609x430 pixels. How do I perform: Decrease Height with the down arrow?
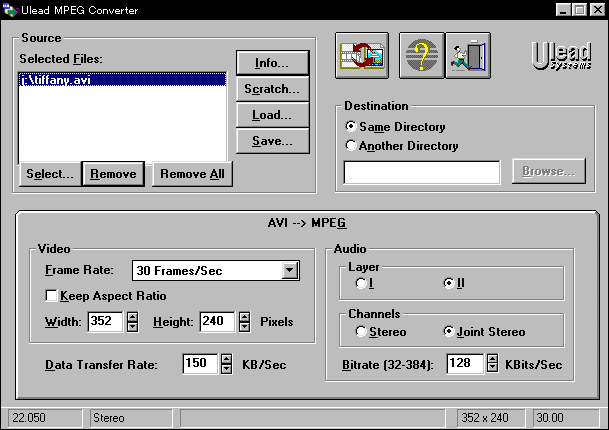(244, 327)
